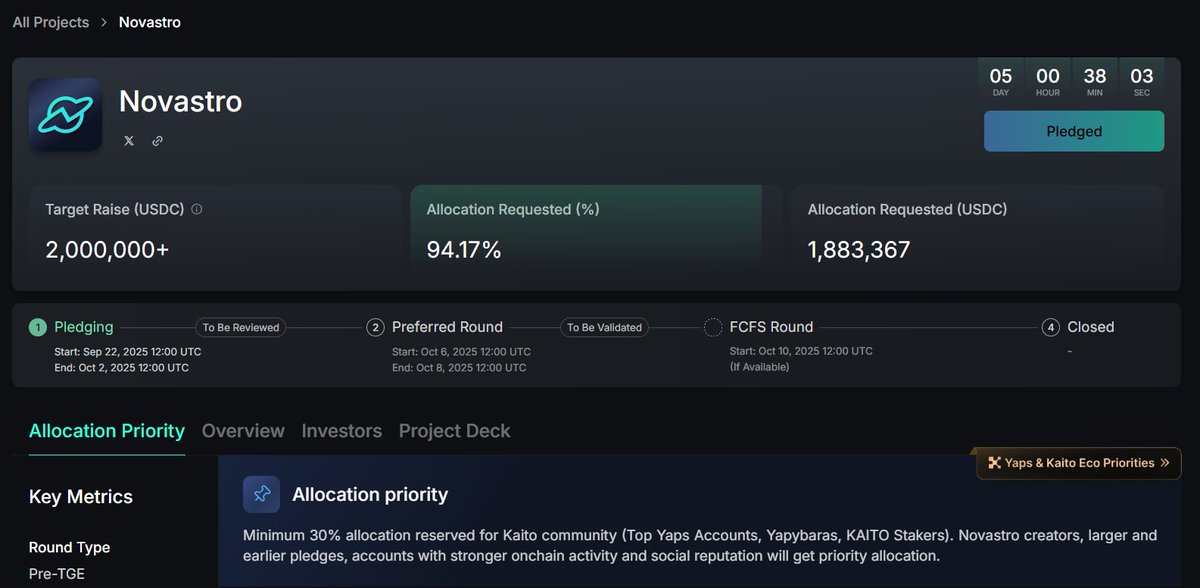
Task: Click the '(If Available)' note
Action: (x=759, y=367)
